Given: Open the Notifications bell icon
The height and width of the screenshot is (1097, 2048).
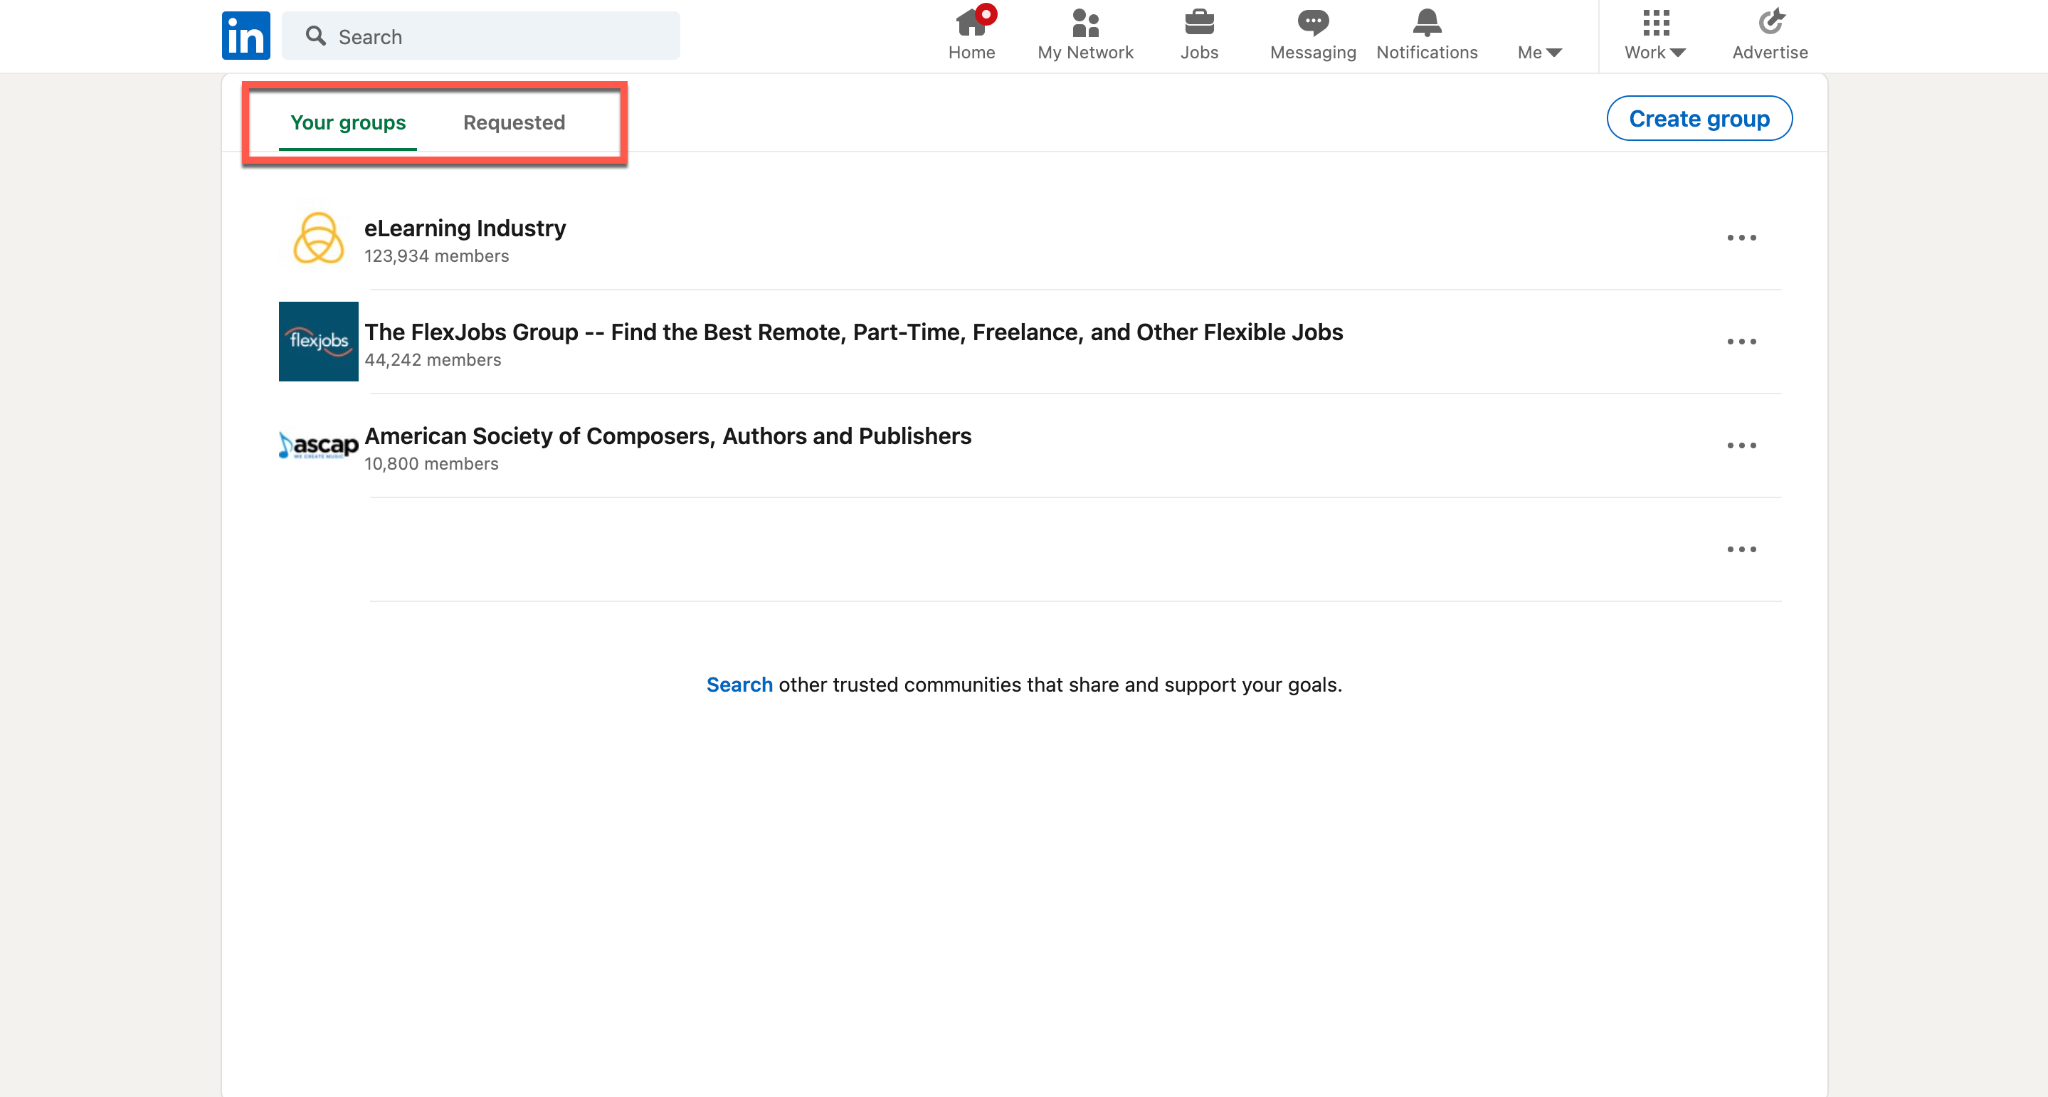Looking at the screenshot, I should click(x=1427, y=23).
